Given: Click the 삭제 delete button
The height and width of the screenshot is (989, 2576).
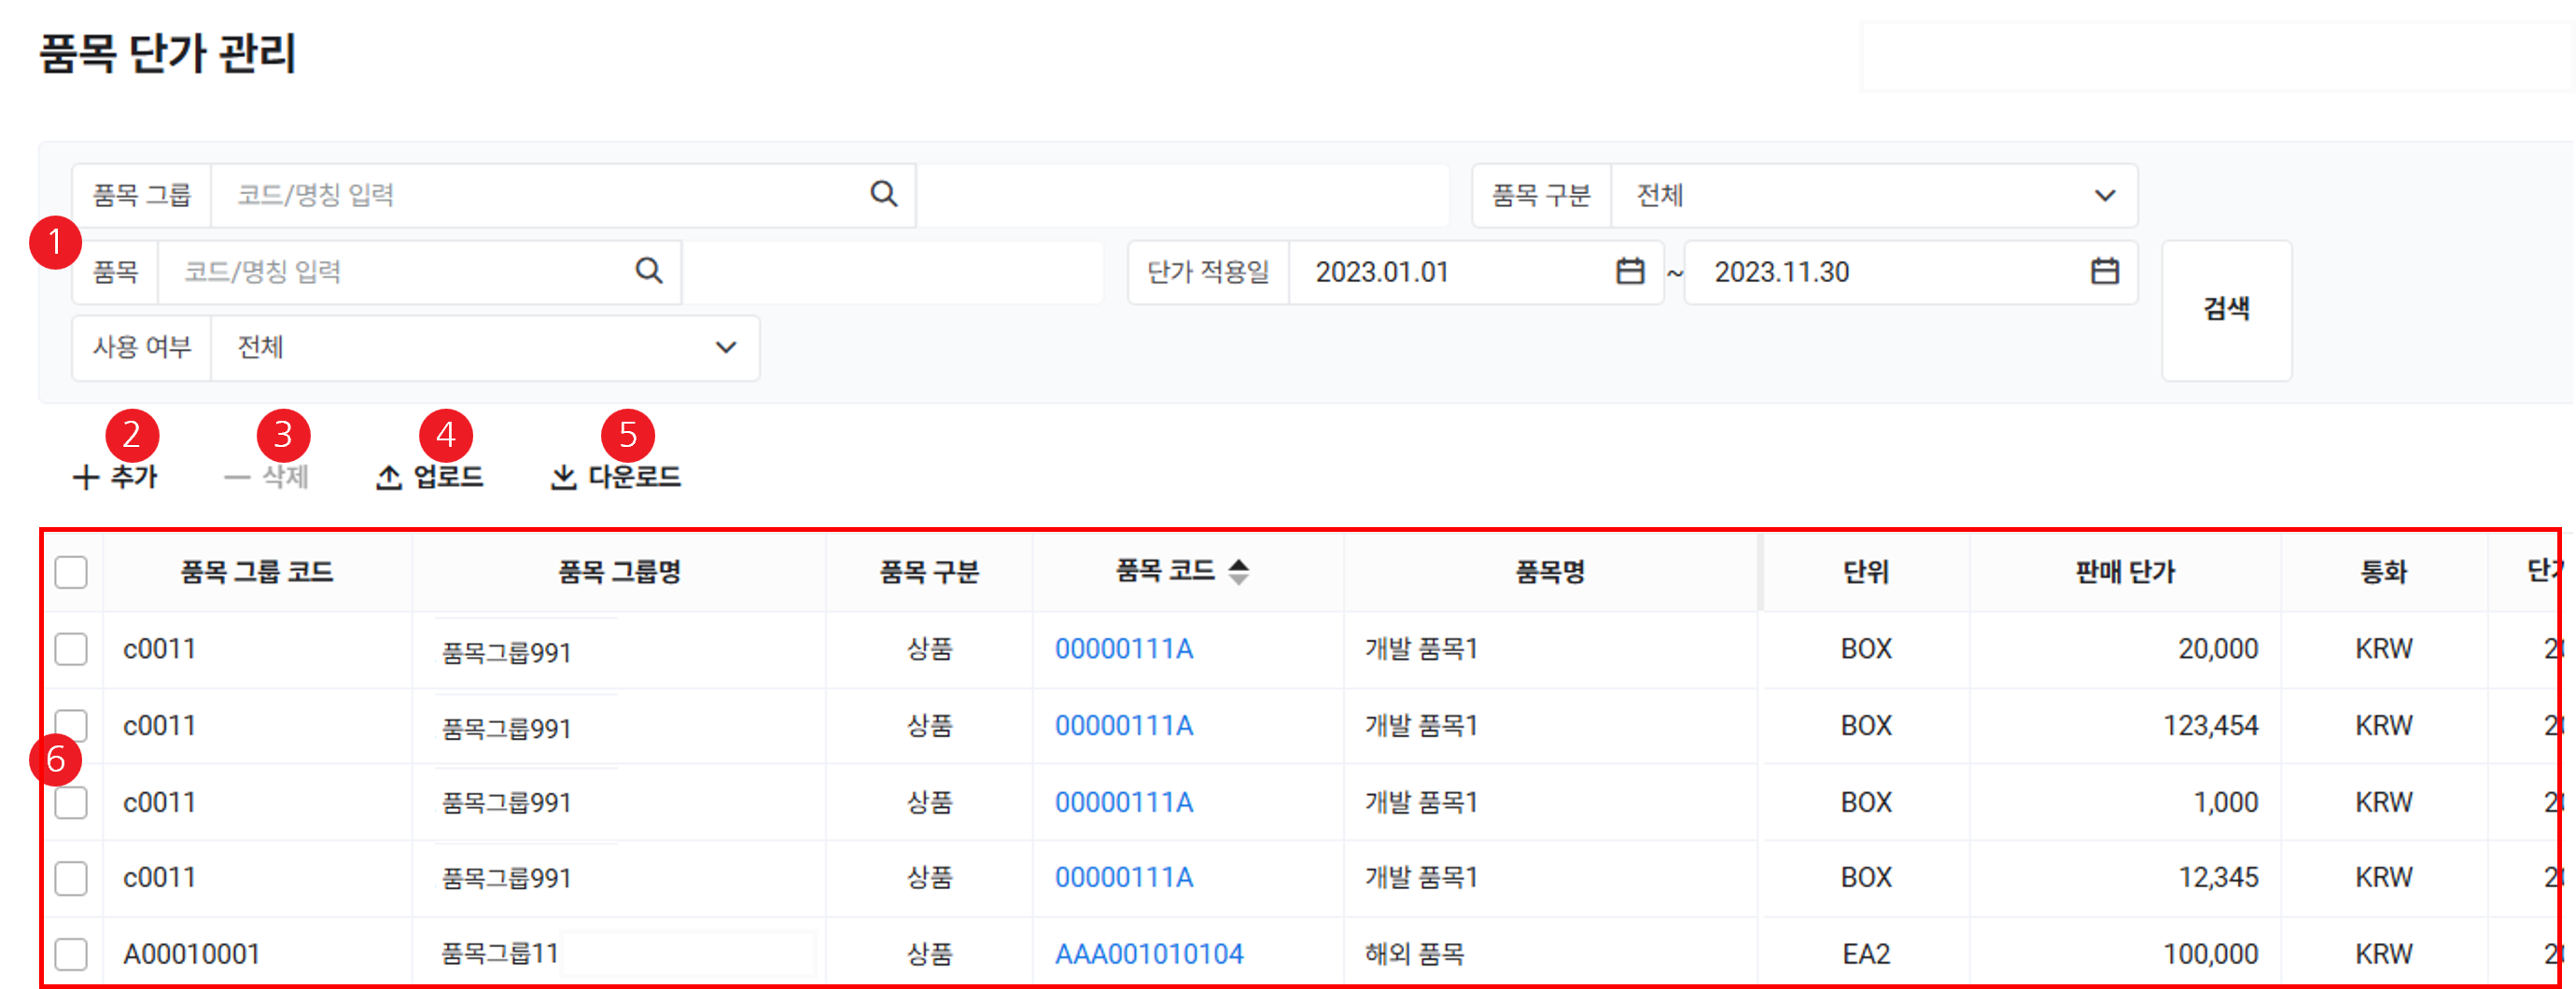Looking at the screenshot, I should (x=267, y=477).
